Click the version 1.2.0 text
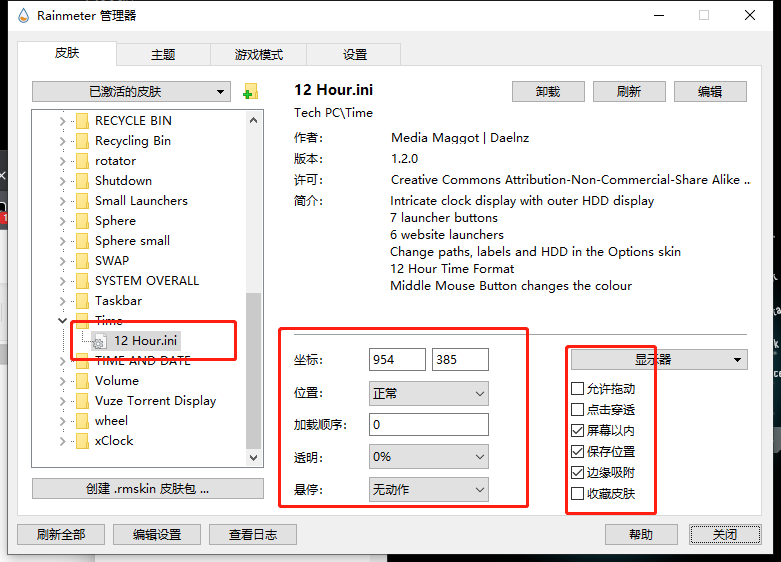 coord(404,159)
